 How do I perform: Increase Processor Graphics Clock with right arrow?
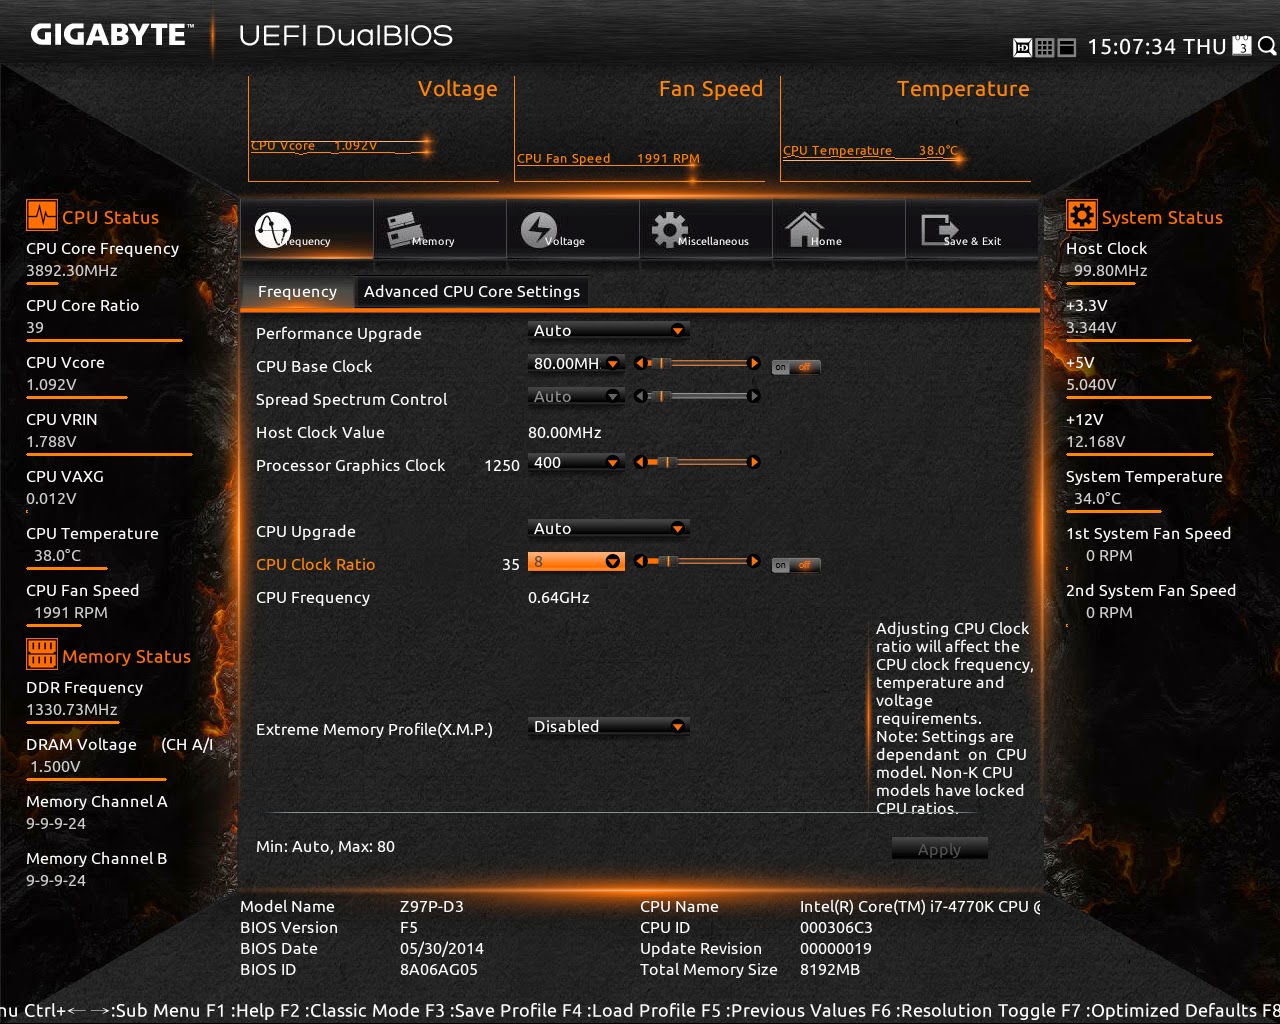pos(755,463)
